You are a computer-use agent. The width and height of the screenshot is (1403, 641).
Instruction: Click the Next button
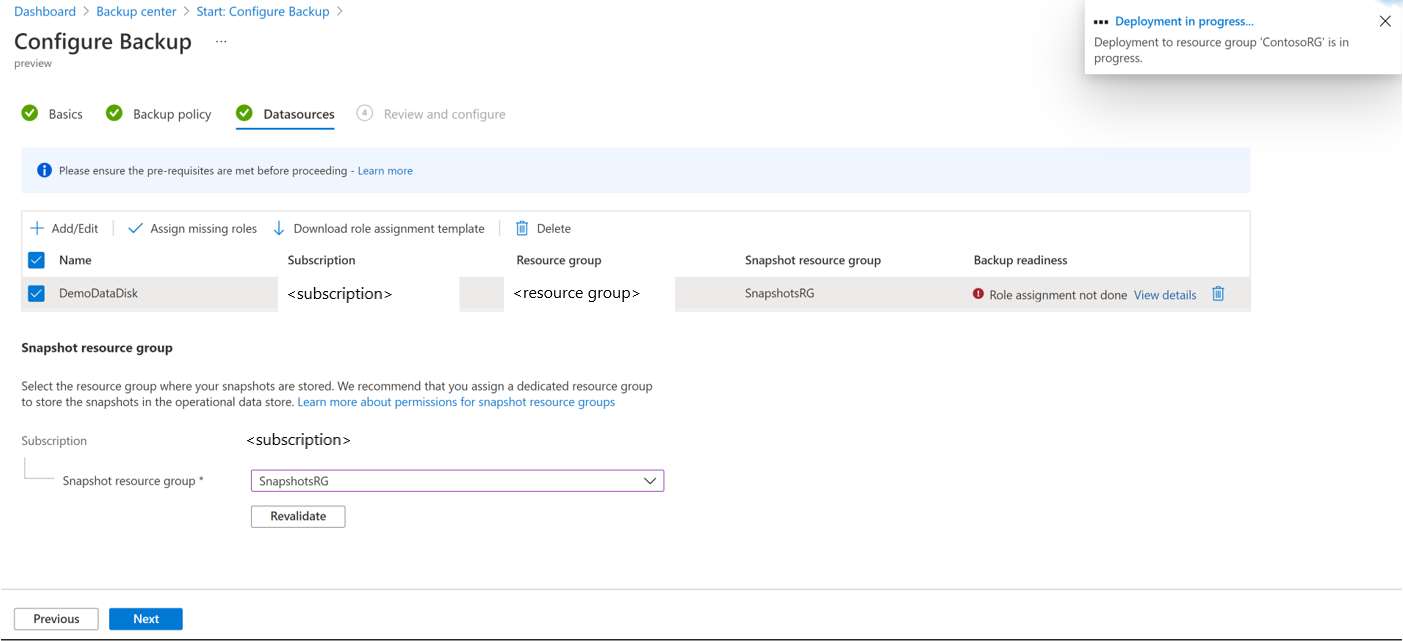tap(146, 619)
